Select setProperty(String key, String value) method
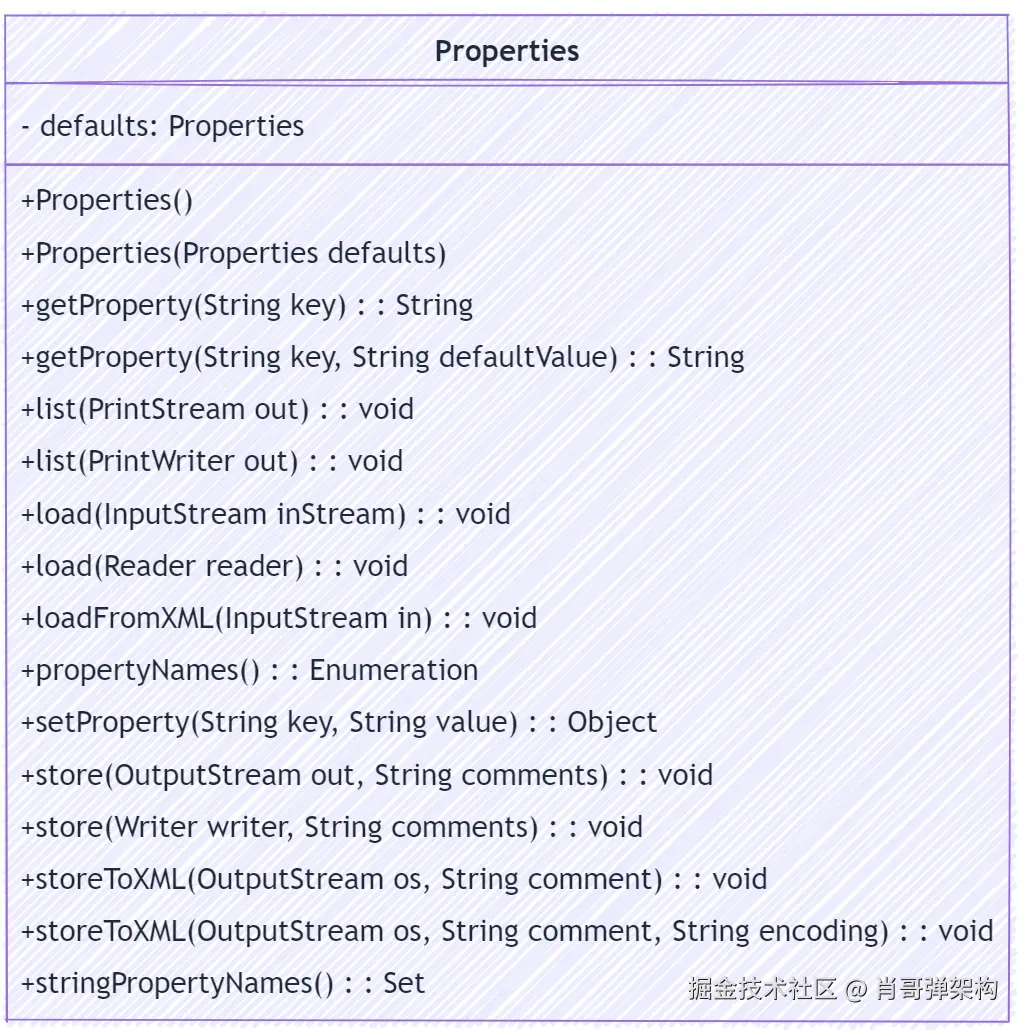This screenshot has width=1026, height=1030. (339, 722)
